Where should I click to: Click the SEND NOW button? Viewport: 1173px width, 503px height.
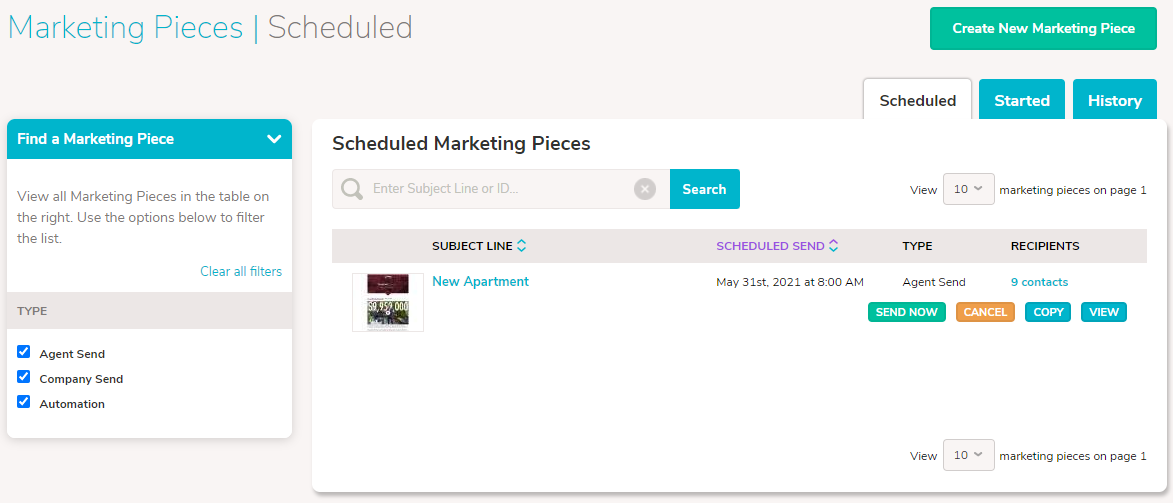coord(907,312)
